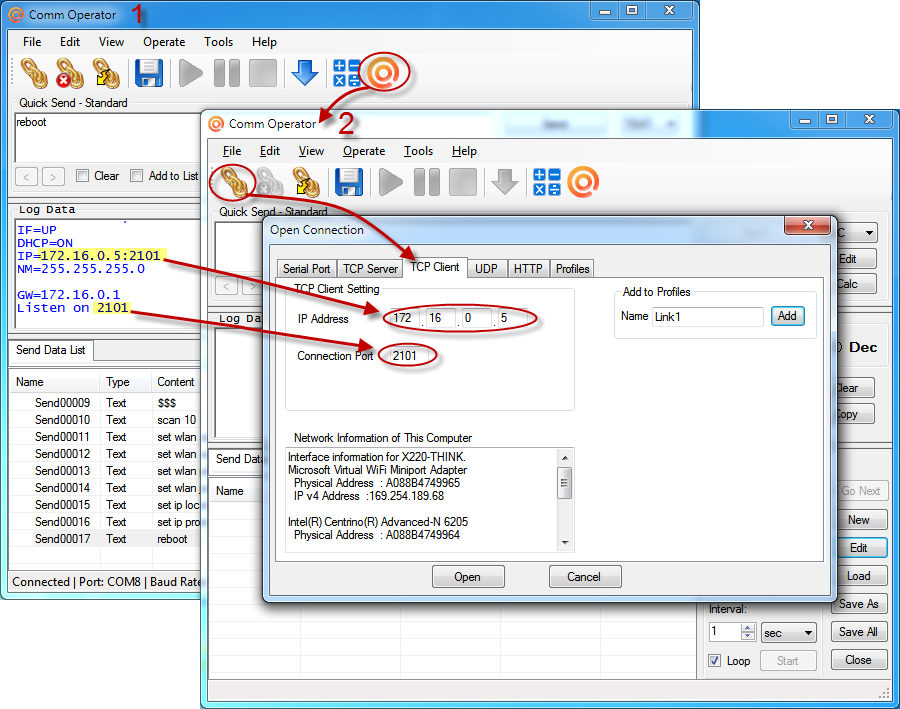Click the Close button in window 2 panel

coord(858,660)
